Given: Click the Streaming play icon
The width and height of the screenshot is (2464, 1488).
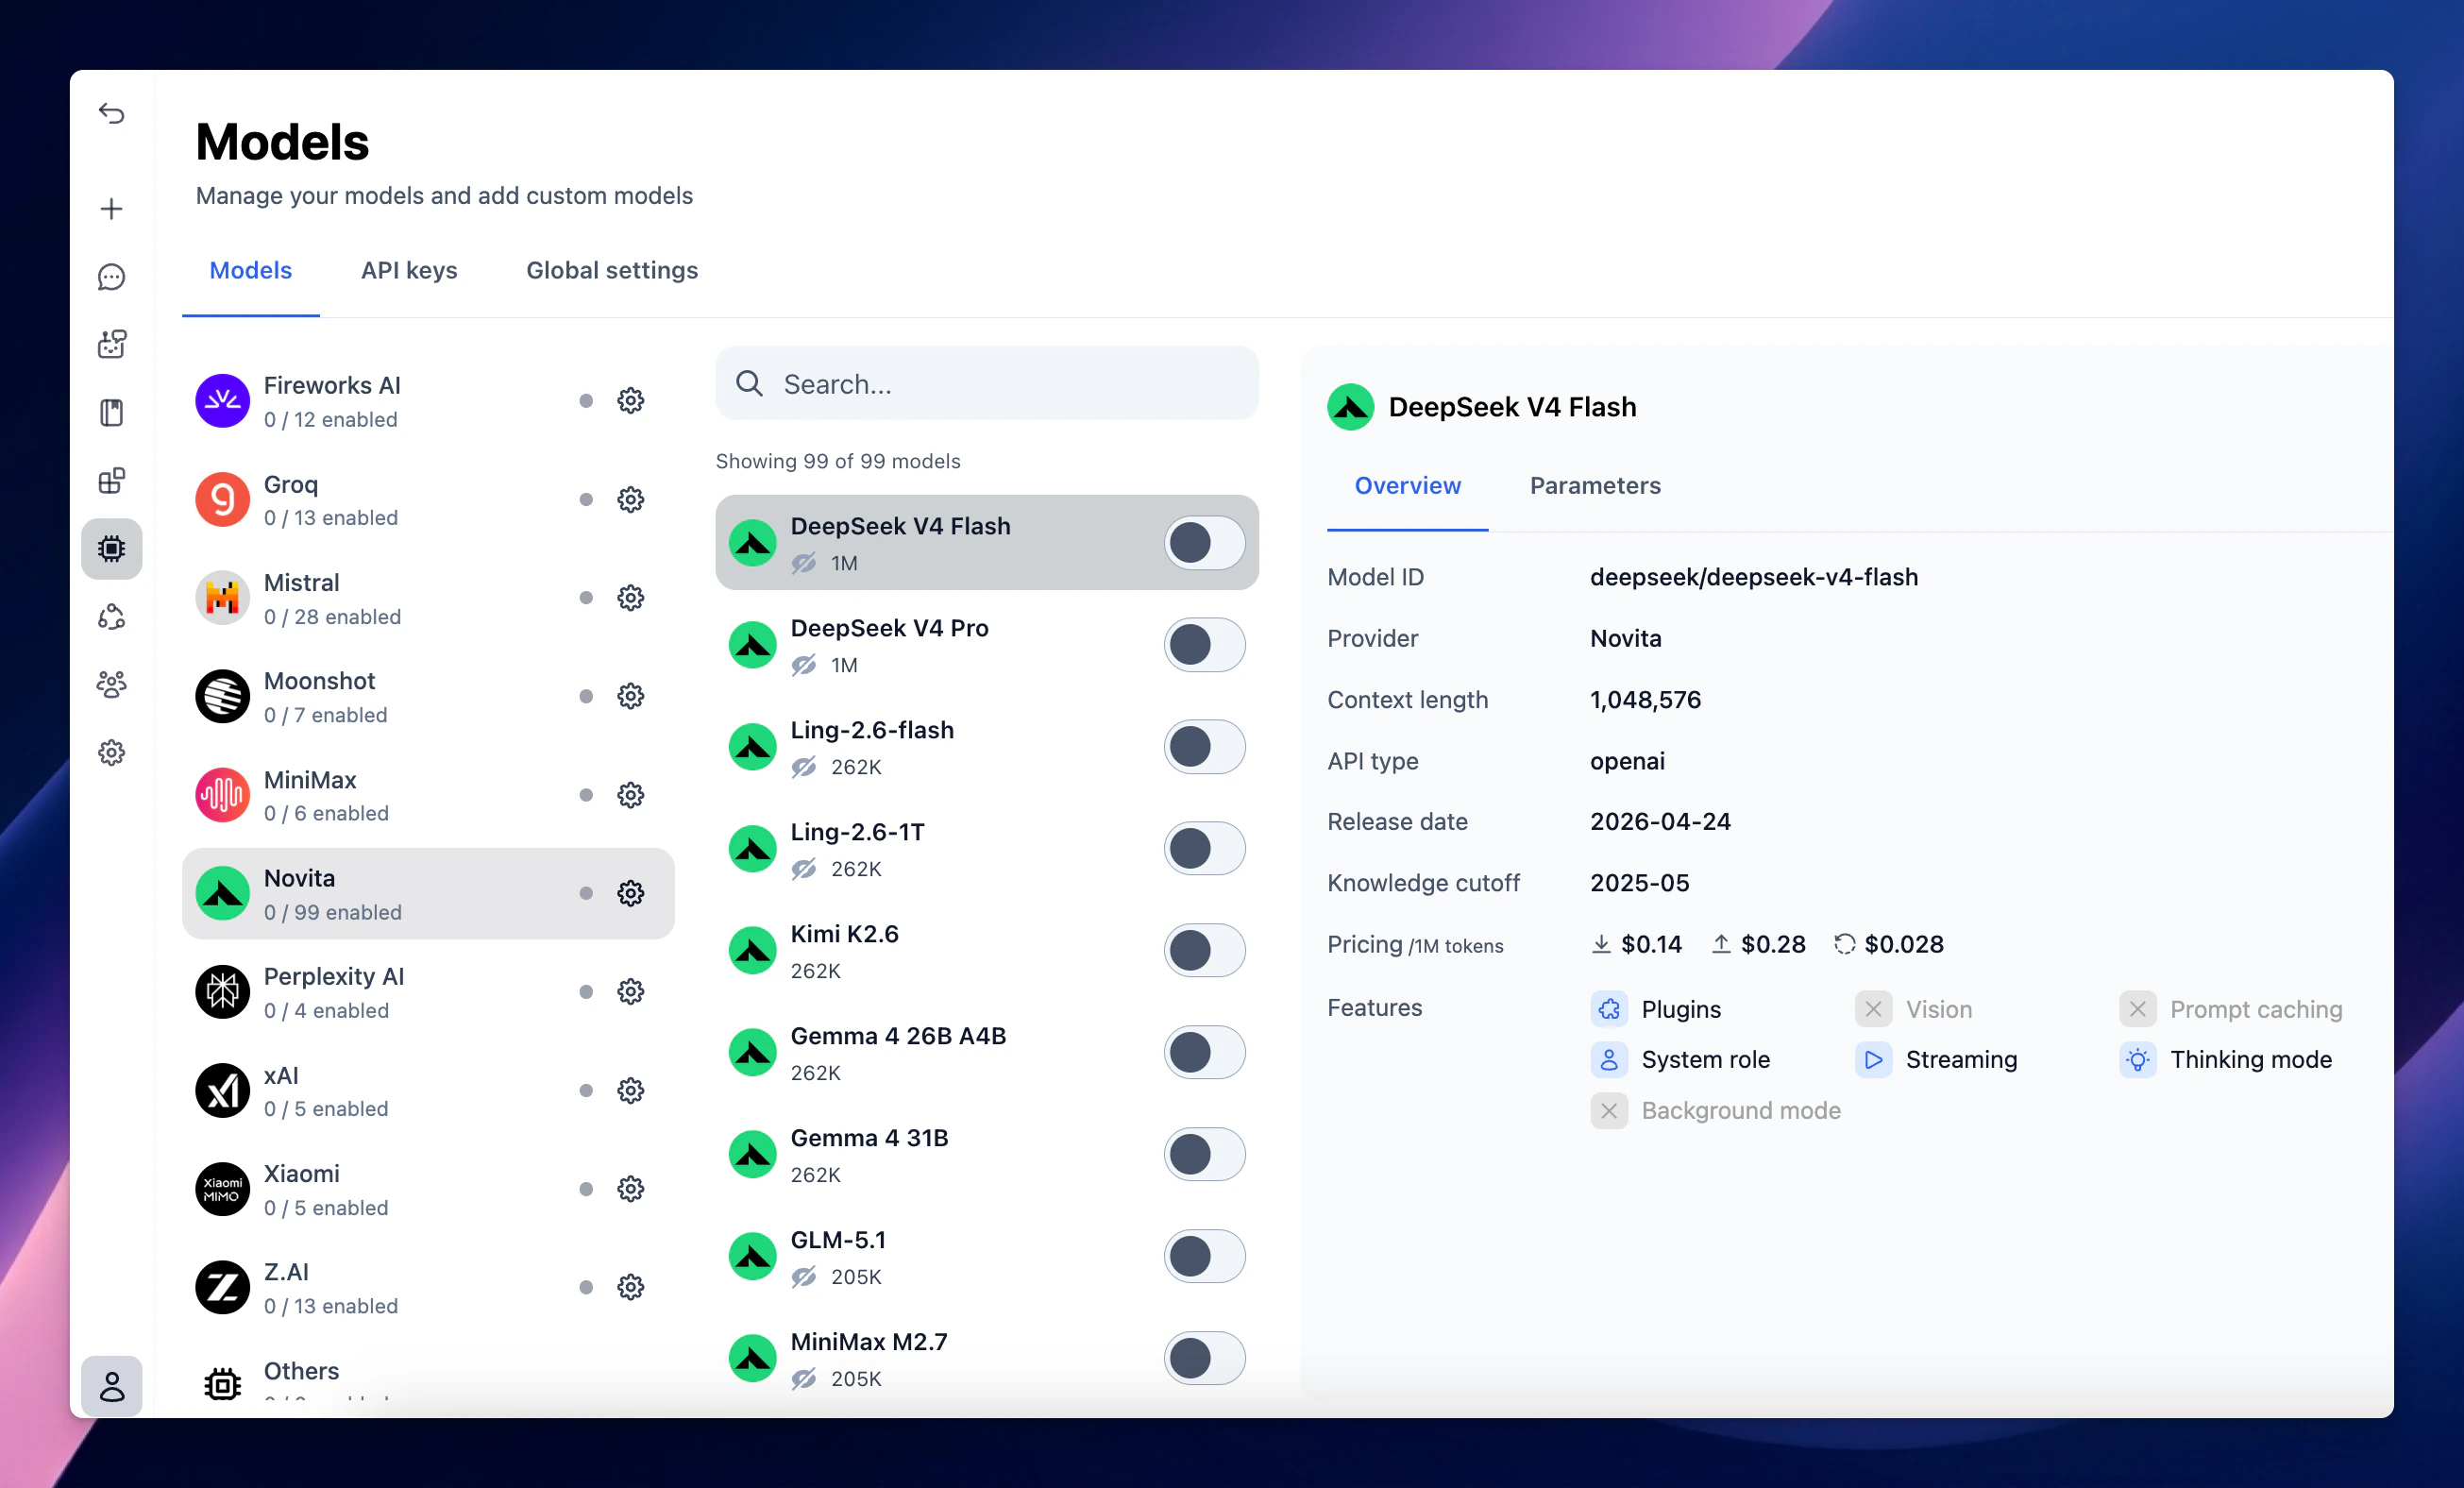Looking at the screenshot, I should [x=1873, y=1060].
